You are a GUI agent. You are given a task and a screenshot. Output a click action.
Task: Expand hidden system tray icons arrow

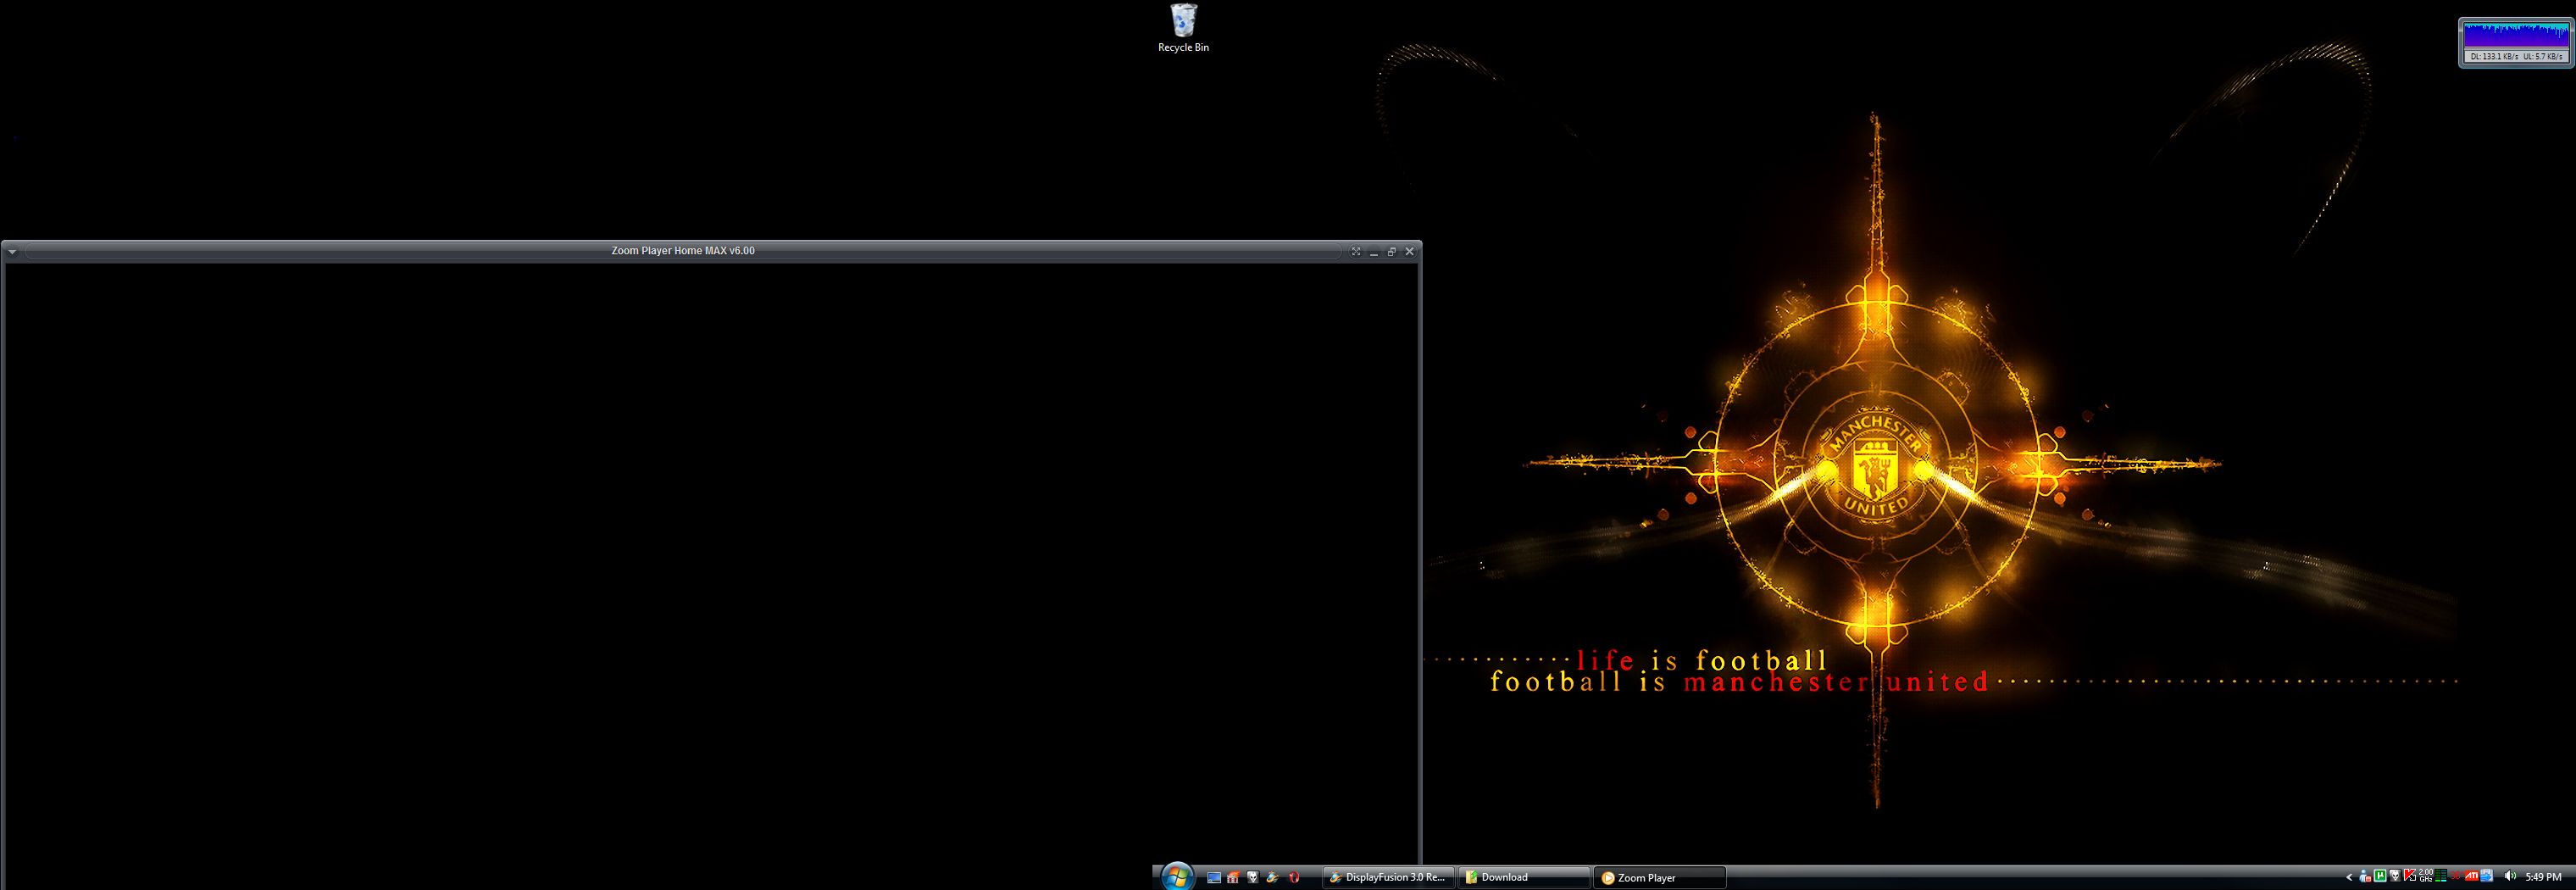pyautogui.click(x=2349, y=878)
